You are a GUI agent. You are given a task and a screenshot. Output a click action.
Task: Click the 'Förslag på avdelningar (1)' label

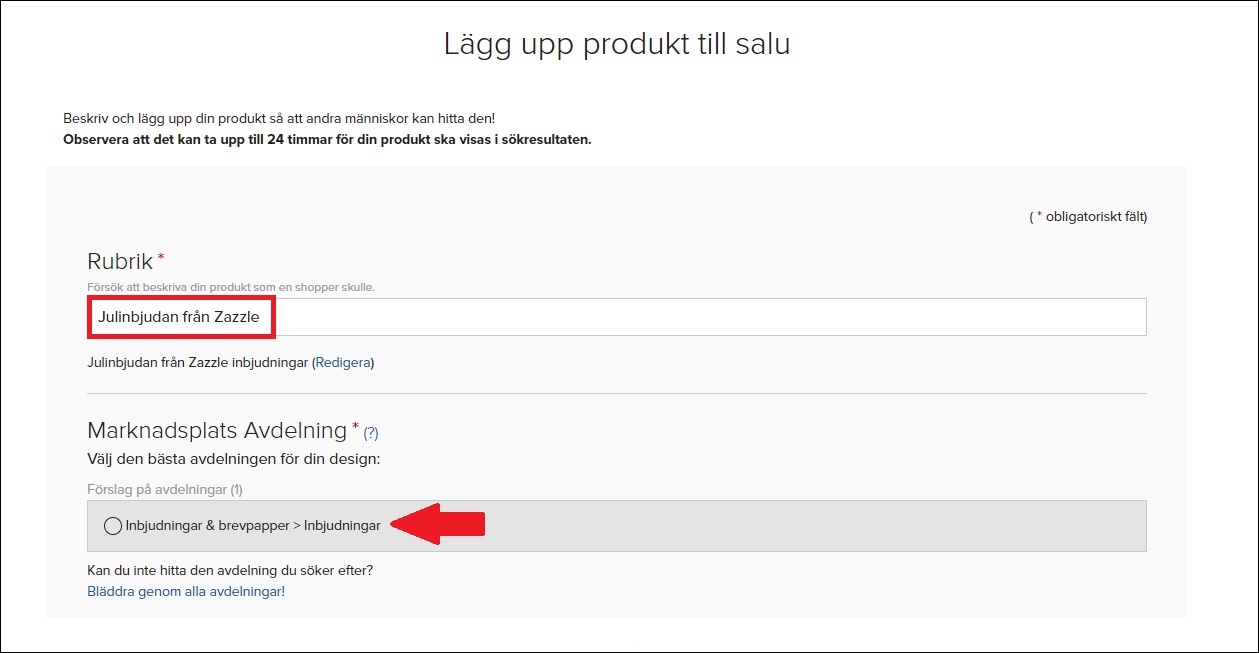(x=165, y=490)
